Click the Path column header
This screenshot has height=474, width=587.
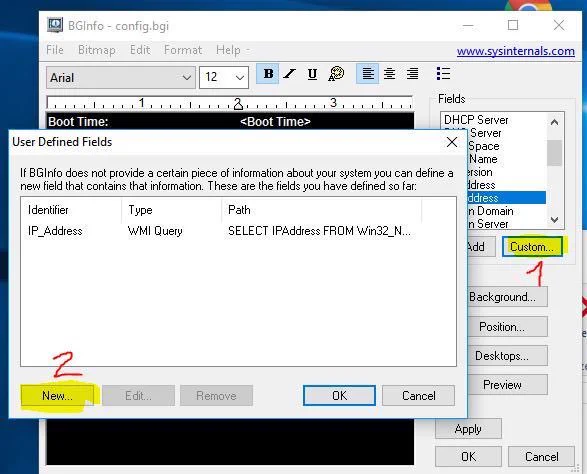(x=322, y=210)
